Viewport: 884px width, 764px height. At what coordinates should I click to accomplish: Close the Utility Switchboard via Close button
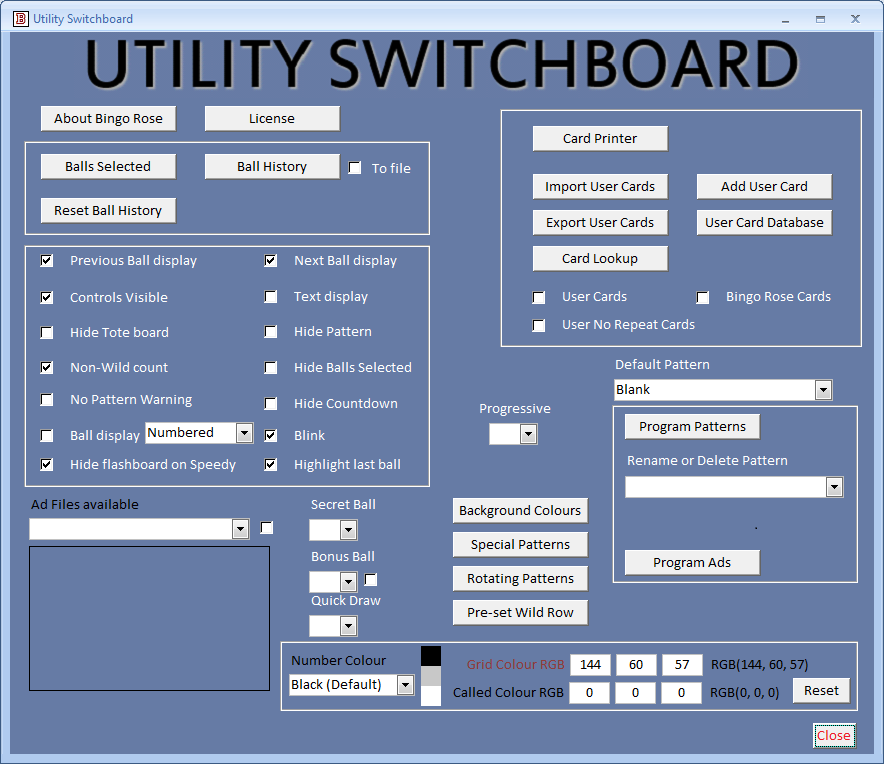point(834,736)
